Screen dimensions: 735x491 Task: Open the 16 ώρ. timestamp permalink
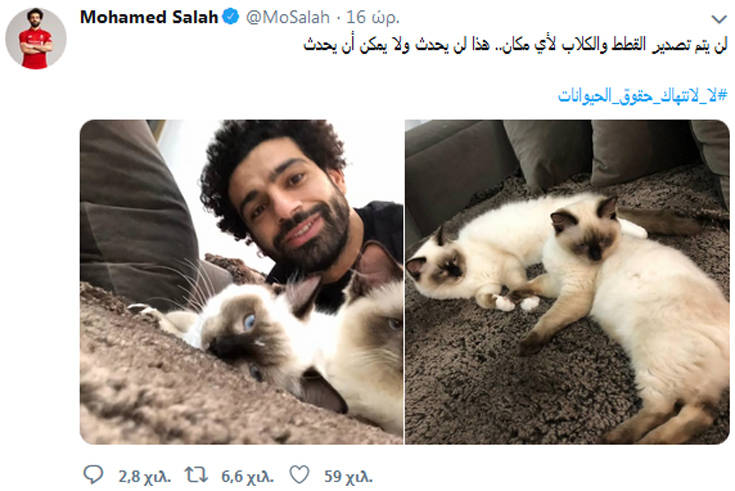[x=373, y=17]
